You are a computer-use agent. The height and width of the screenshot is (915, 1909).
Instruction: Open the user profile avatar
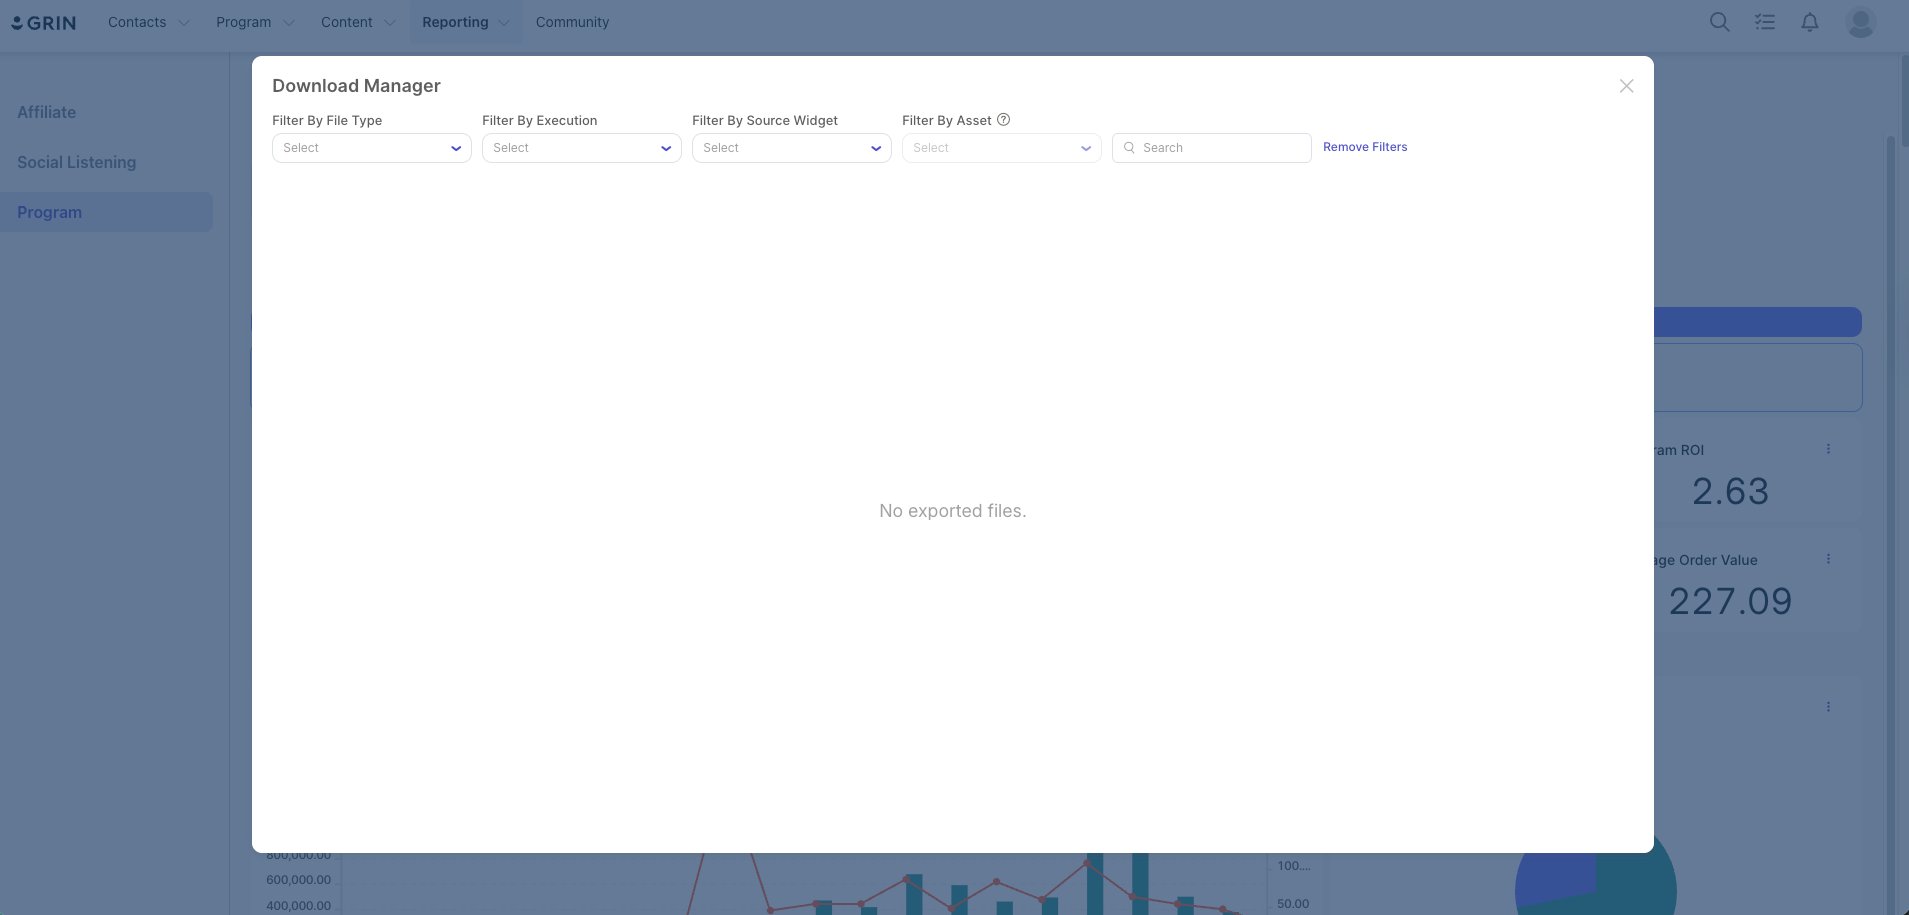pos(1860,22)
